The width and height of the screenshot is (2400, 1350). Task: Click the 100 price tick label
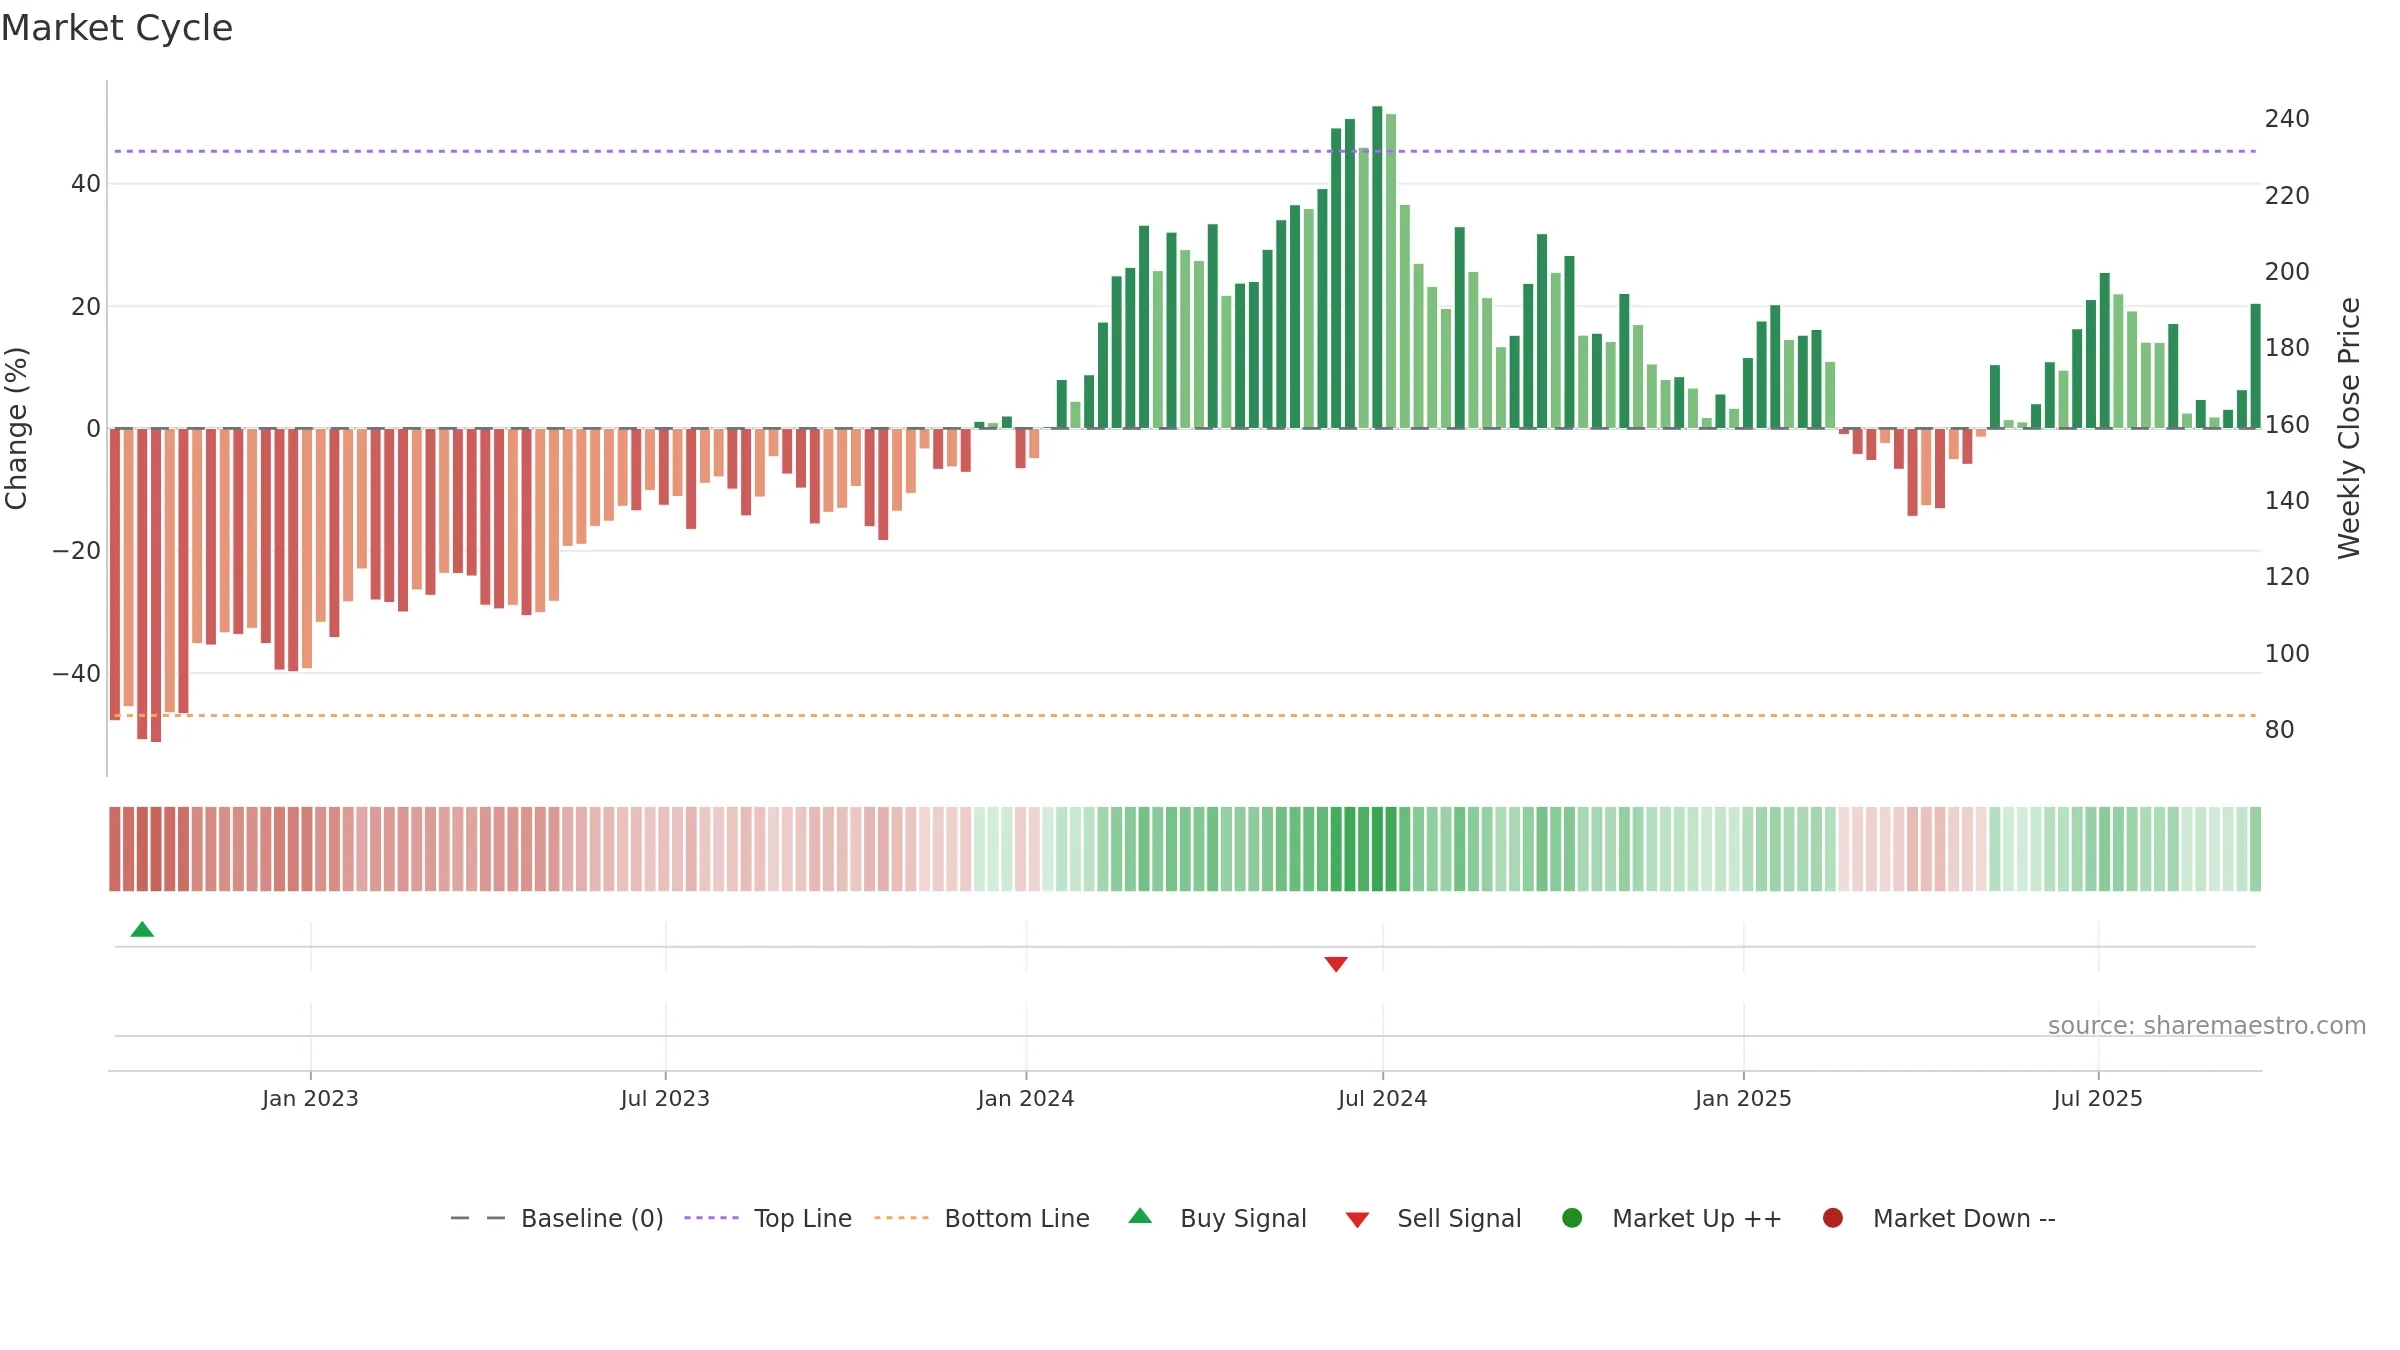pyautogui.click(x=2287, y=653)
